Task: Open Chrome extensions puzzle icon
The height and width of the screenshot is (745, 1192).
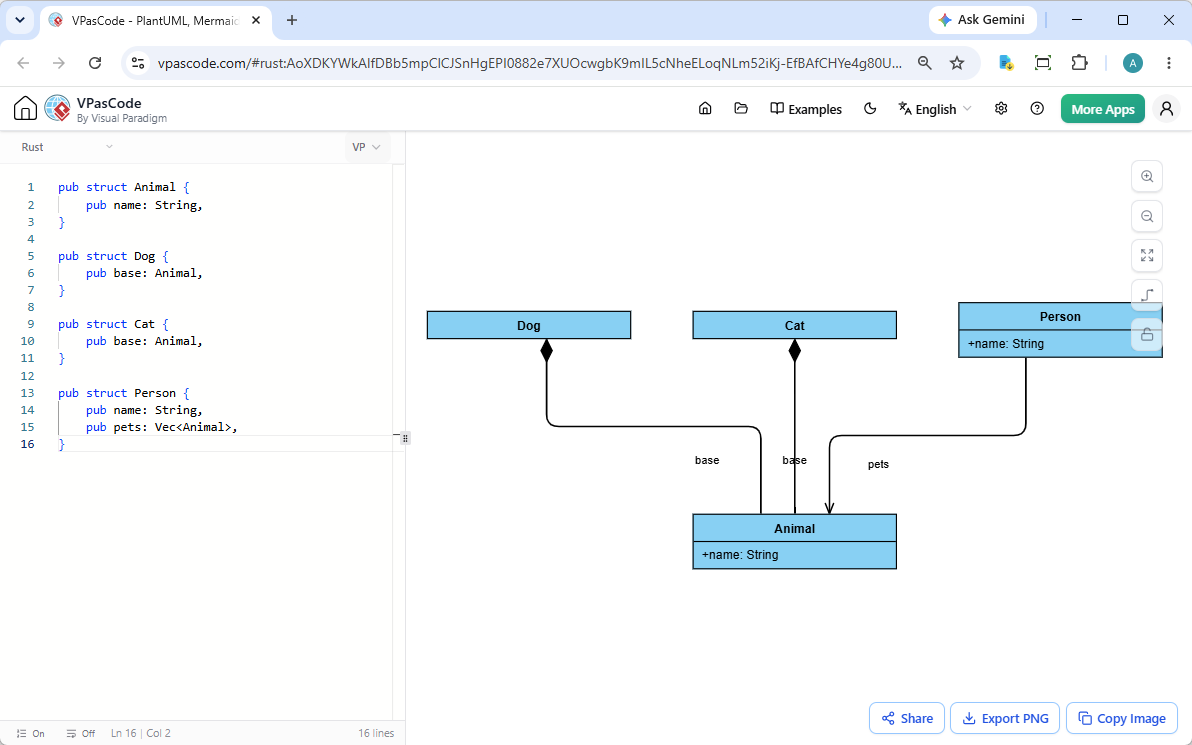Action: tap(1079, 63)
